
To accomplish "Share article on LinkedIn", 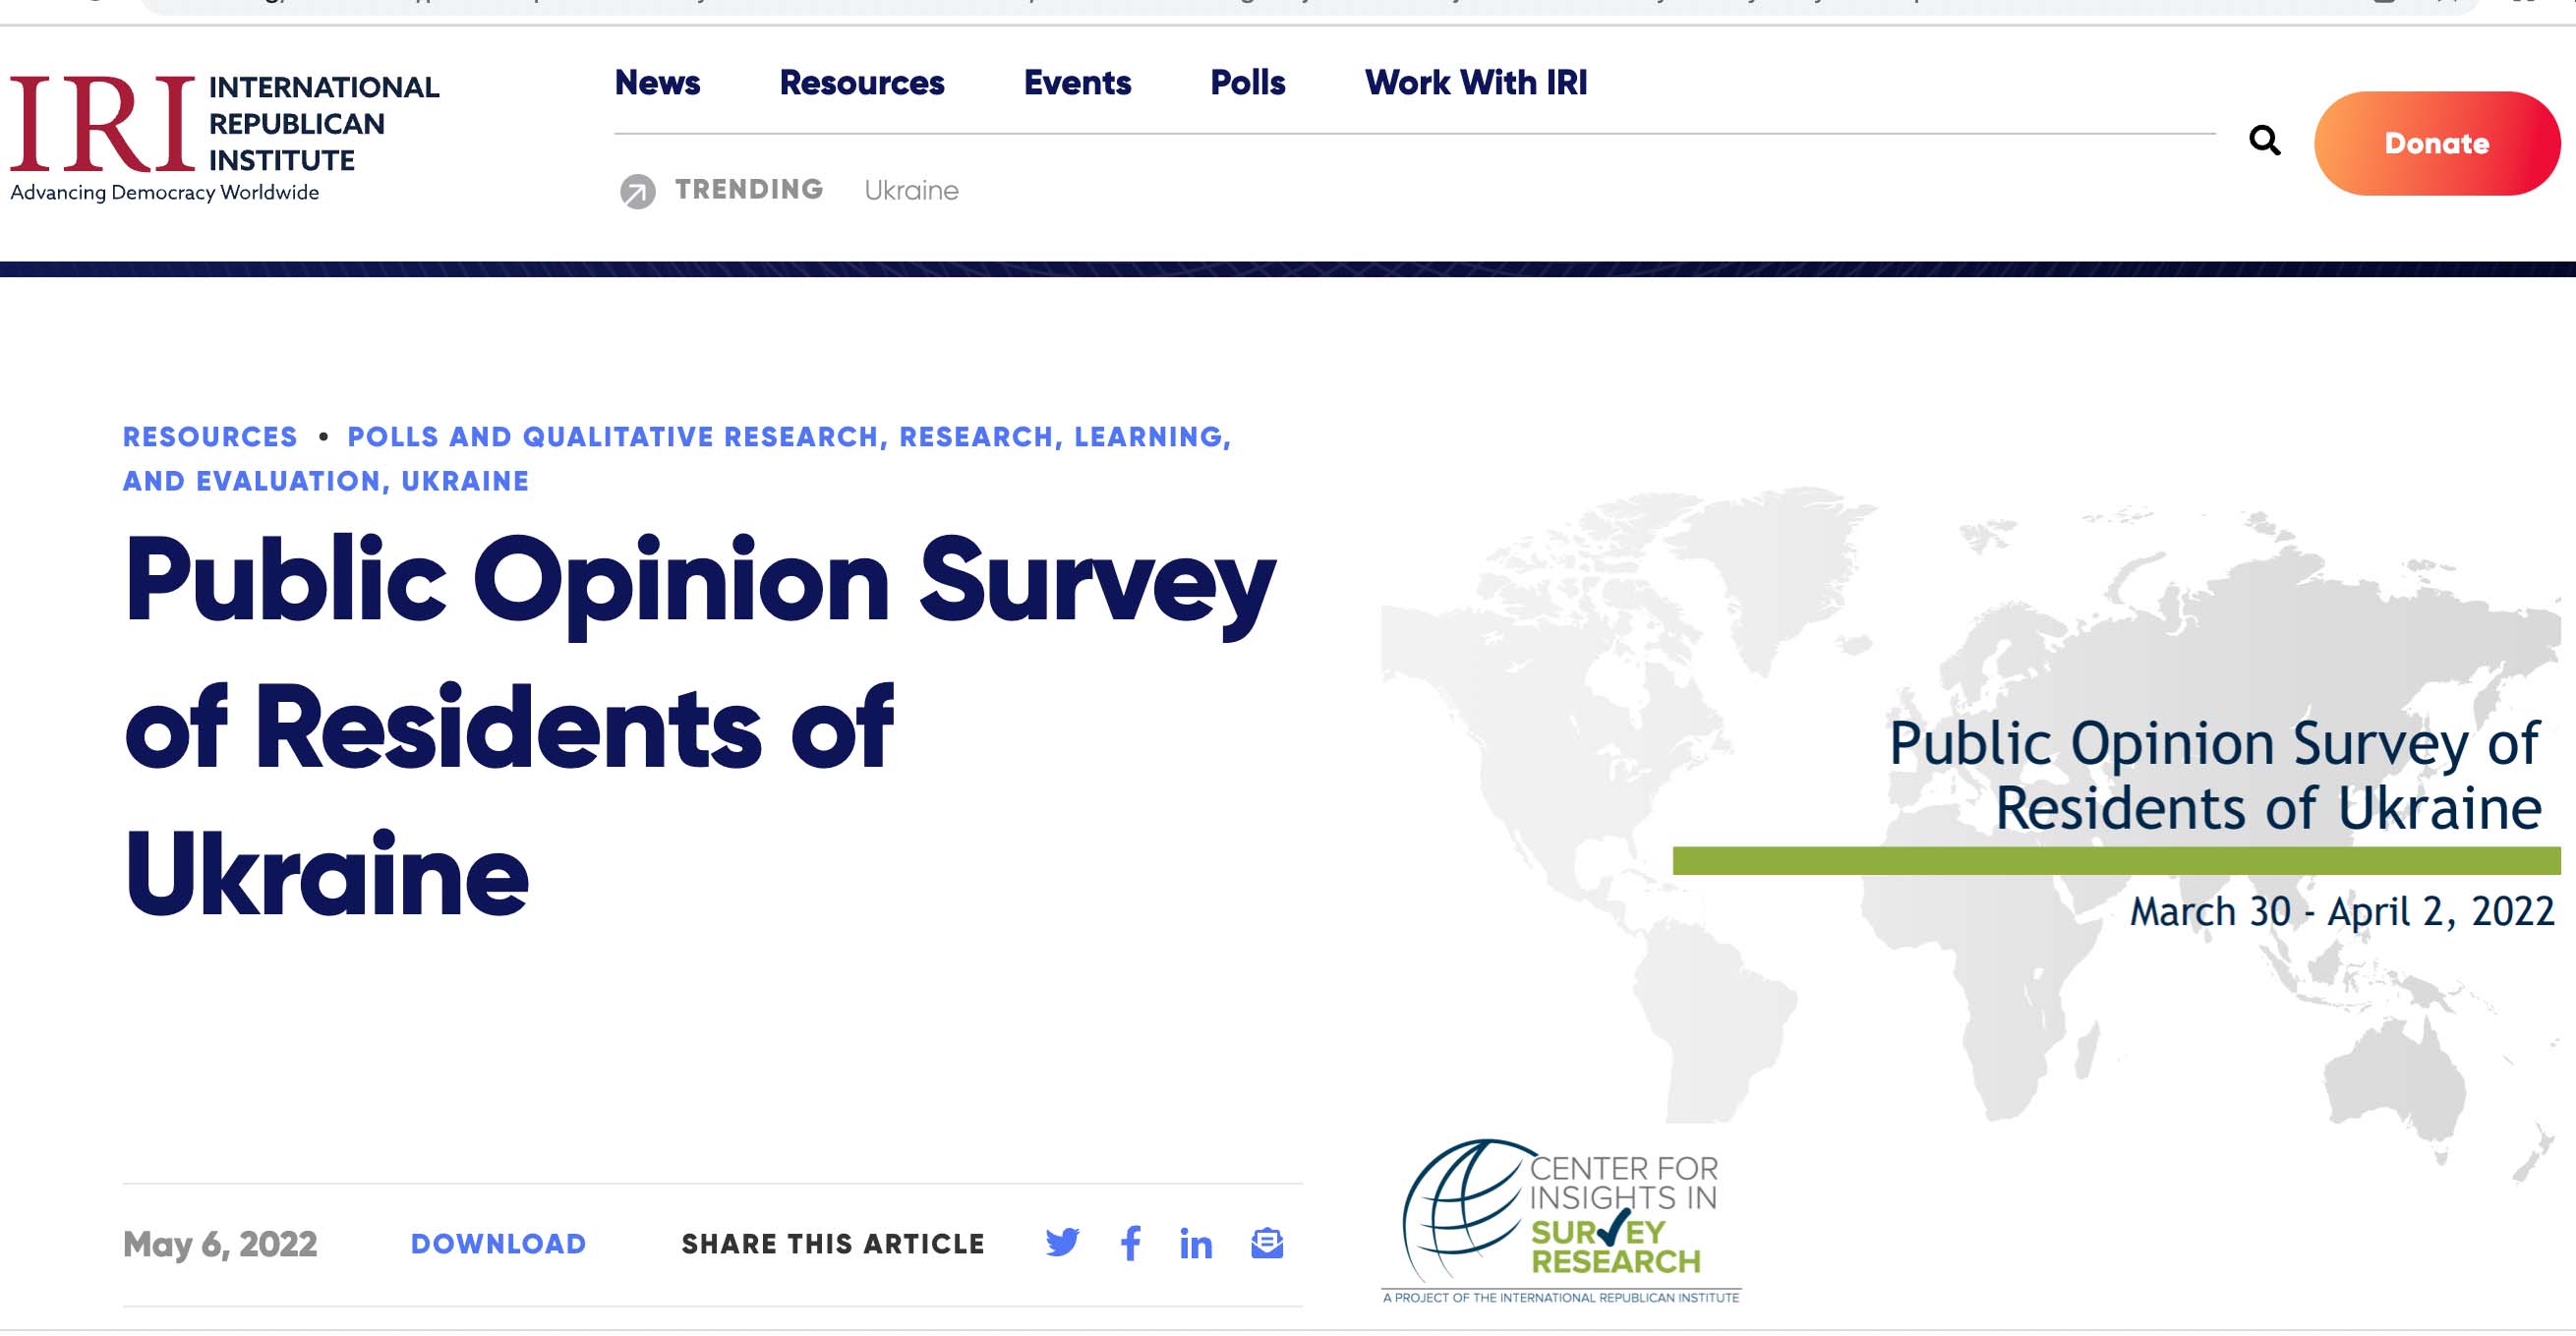I will [x=1195, y=1244].
